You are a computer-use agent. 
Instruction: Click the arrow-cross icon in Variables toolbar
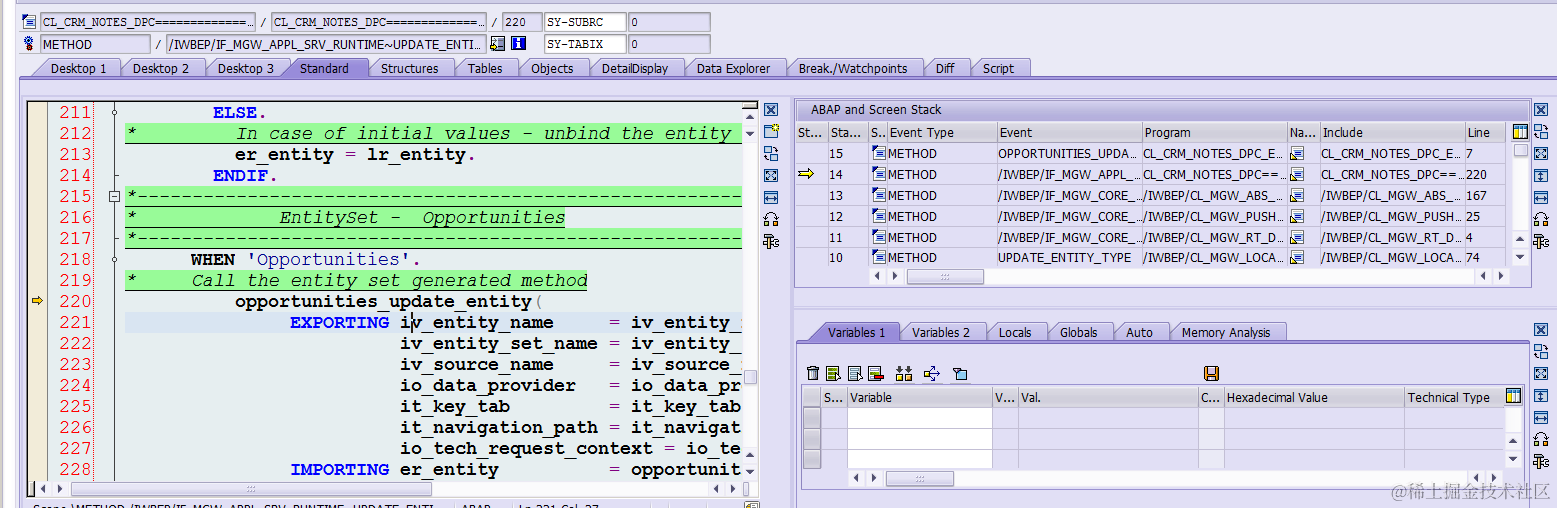[932, 373]
